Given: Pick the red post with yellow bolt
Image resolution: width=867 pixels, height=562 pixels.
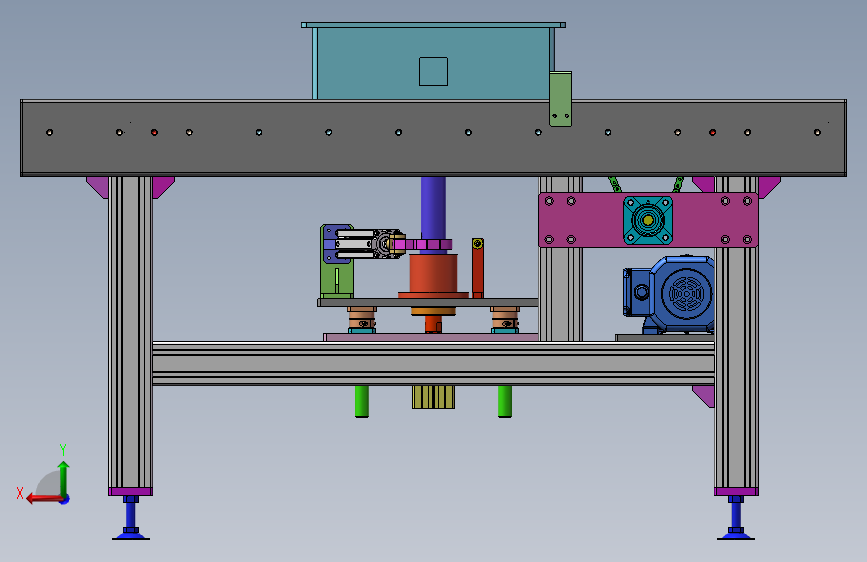Looking at the screenshot, I should pos(478,268).
